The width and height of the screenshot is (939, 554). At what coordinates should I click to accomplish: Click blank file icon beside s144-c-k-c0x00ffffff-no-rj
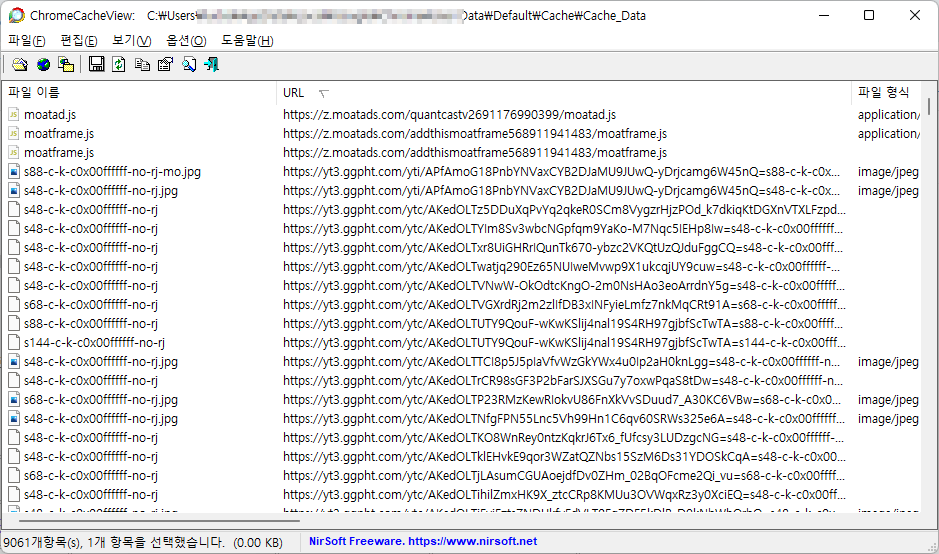tap(14, 343)
